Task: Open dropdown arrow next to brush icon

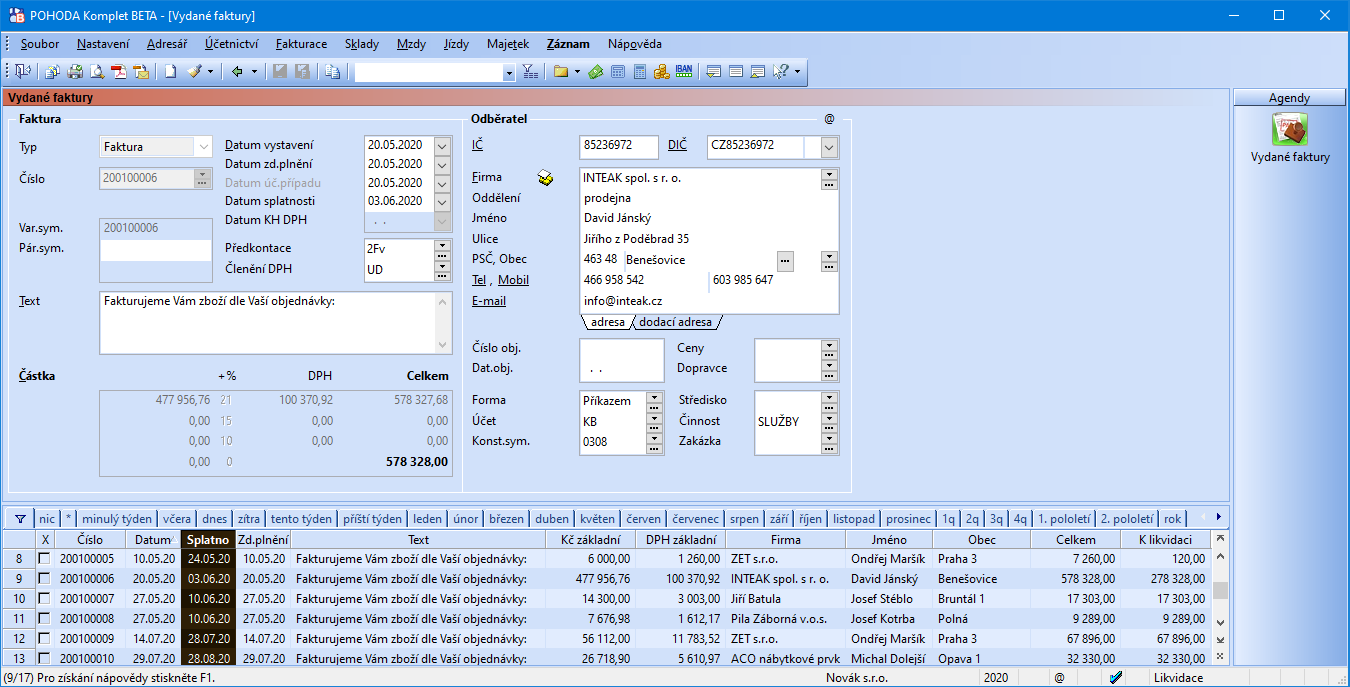Action: [x=211, y=72]
